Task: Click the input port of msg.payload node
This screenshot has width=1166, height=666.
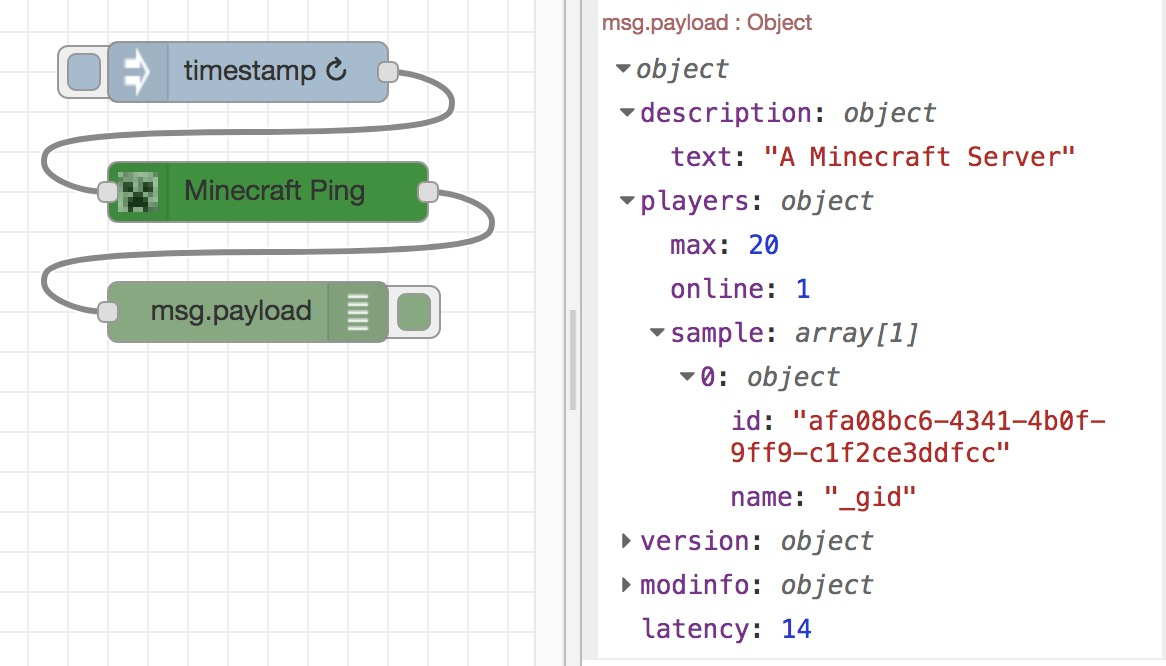Action: coord(108,311)
